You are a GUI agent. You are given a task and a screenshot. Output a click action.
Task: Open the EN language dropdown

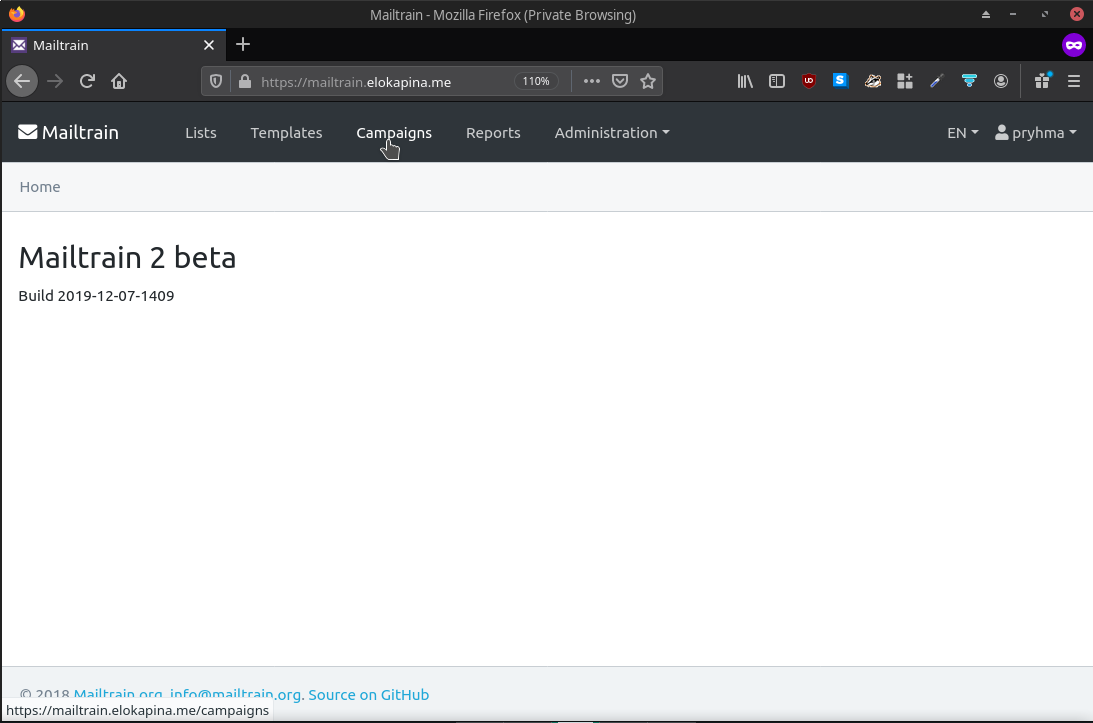pyautogui.click(x=963, y=132)
